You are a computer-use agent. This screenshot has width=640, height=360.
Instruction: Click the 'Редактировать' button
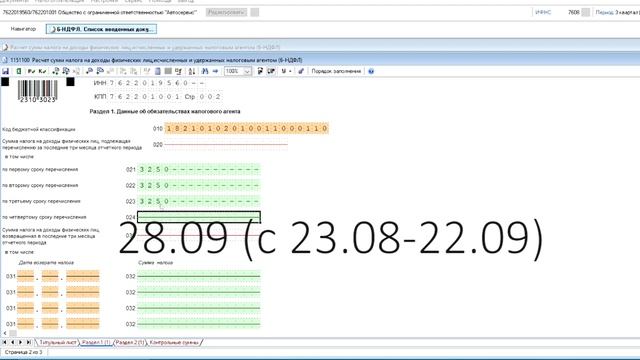click(x=226, y=12)
